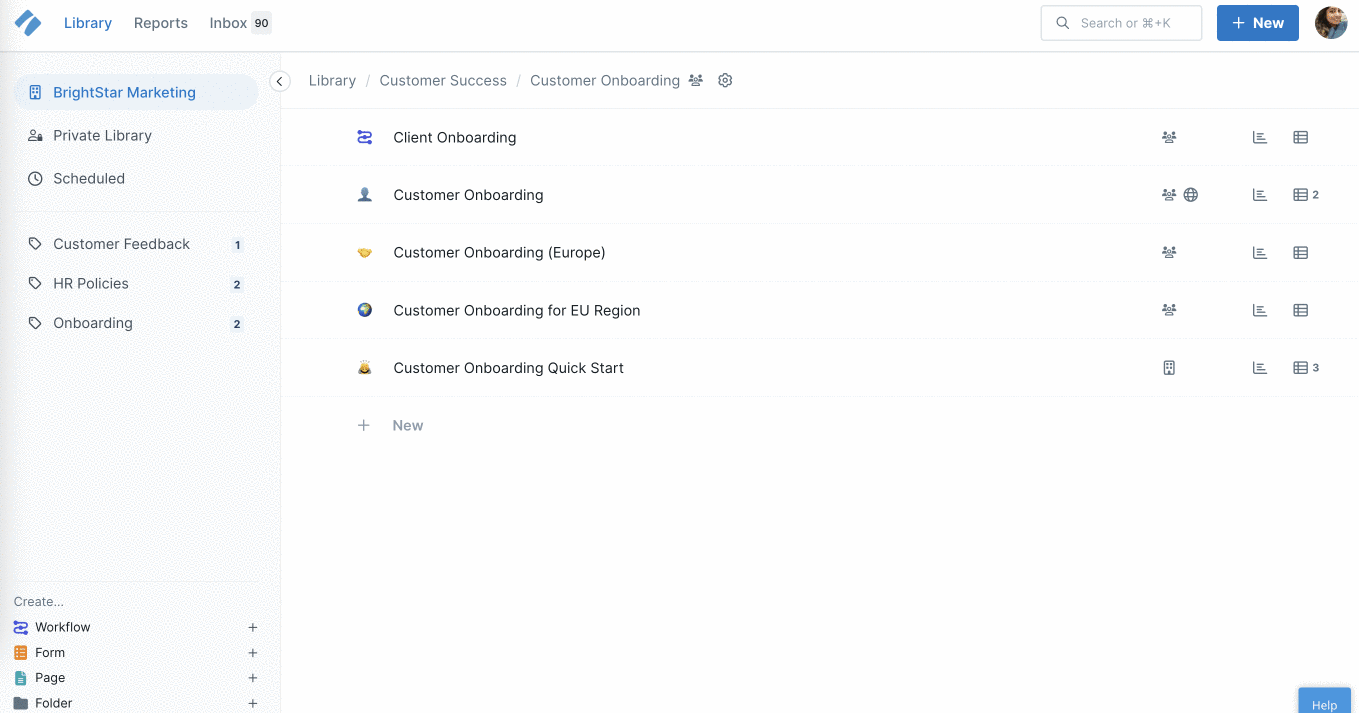This screenshot has height=713, width=1359.
Task: Open the Library tab
Action: 88,23
